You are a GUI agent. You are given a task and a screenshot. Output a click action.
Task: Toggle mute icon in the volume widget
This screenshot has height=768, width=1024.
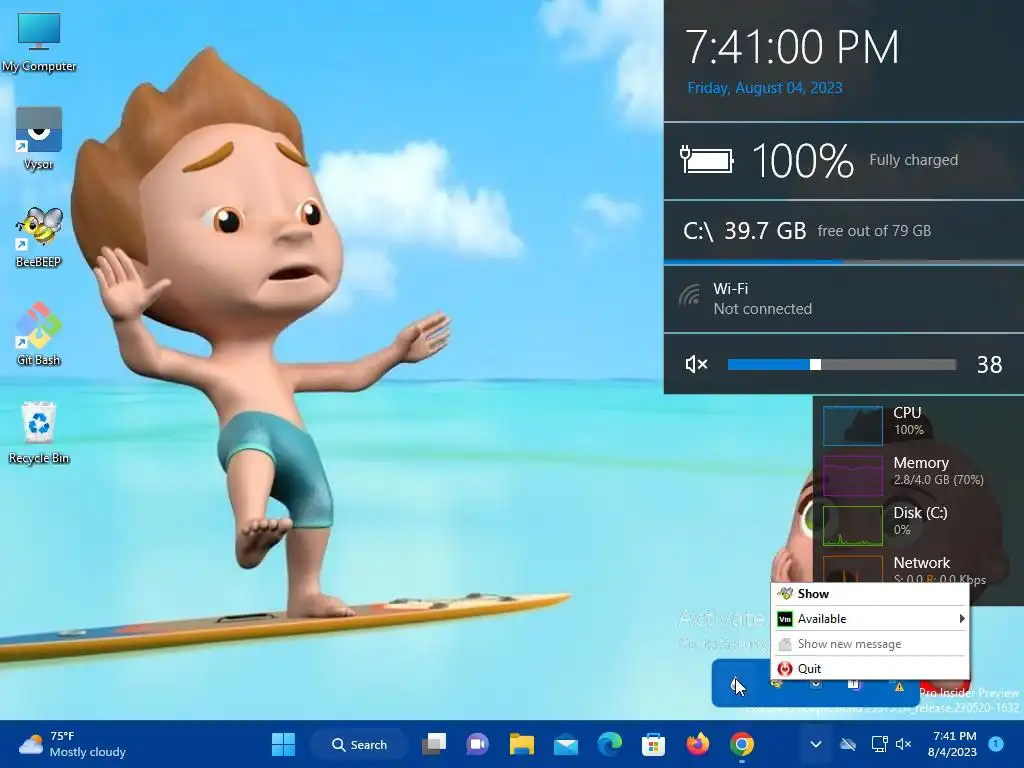(x=696, y=364)
